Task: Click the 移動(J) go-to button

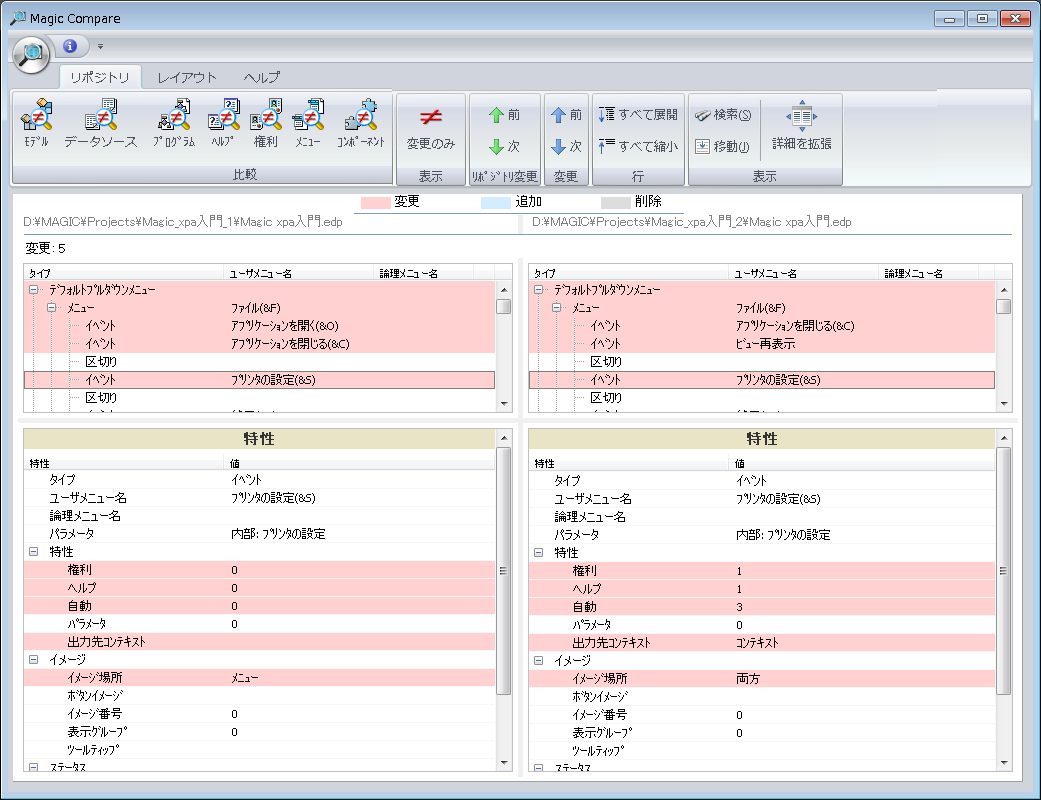Action: click(x=722, y=146)
